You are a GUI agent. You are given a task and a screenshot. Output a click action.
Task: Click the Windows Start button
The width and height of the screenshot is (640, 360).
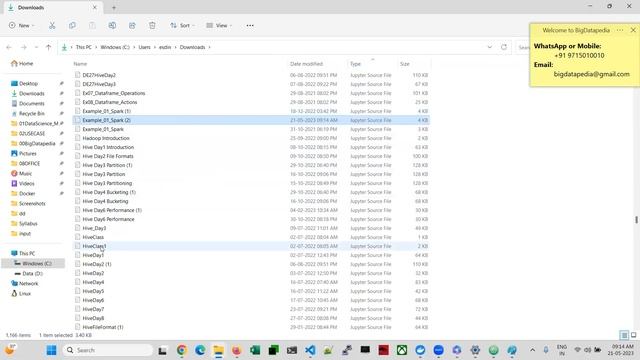click(x=51, y=350)
